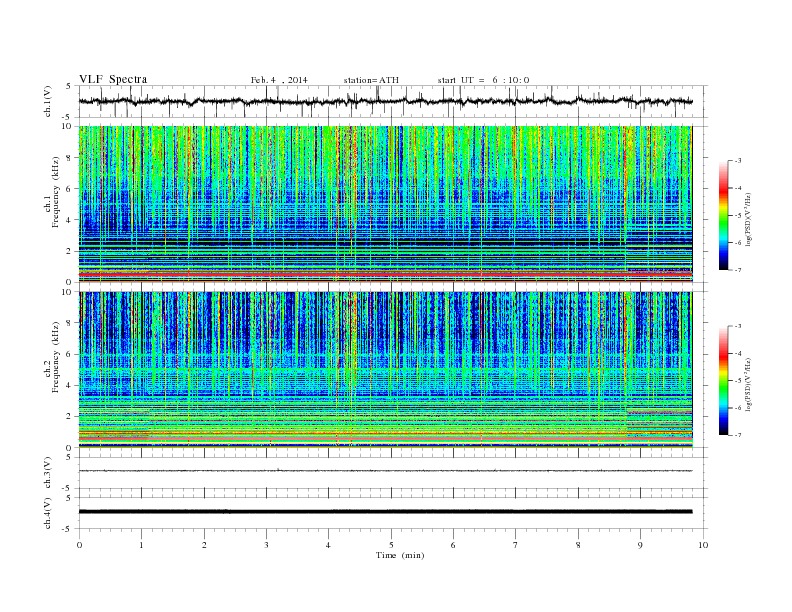Screen dimensions: 792x612
Task: Click the '-7' label on the lower colorbar
Action: [x=738, y=435]
